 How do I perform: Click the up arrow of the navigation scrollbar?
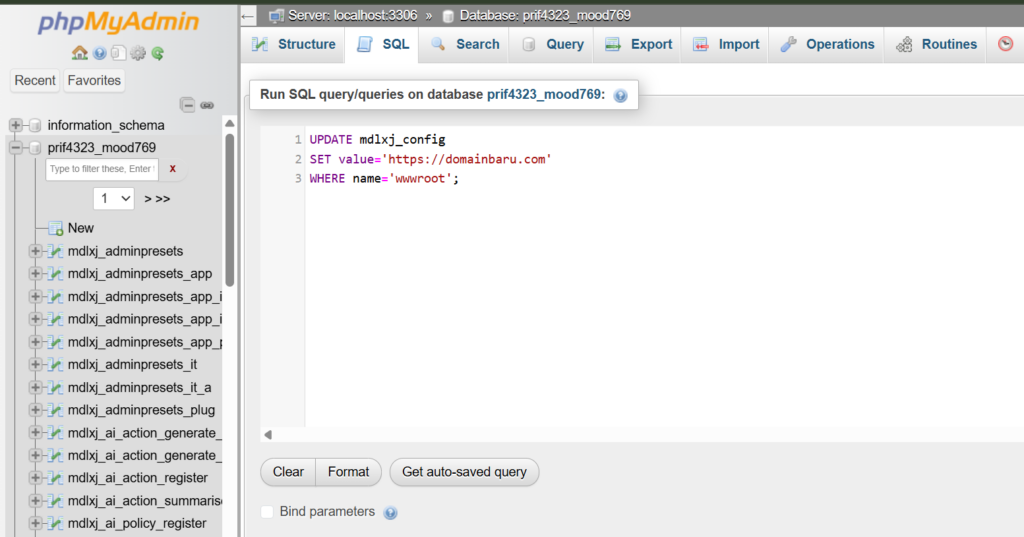tap(229, 123)
